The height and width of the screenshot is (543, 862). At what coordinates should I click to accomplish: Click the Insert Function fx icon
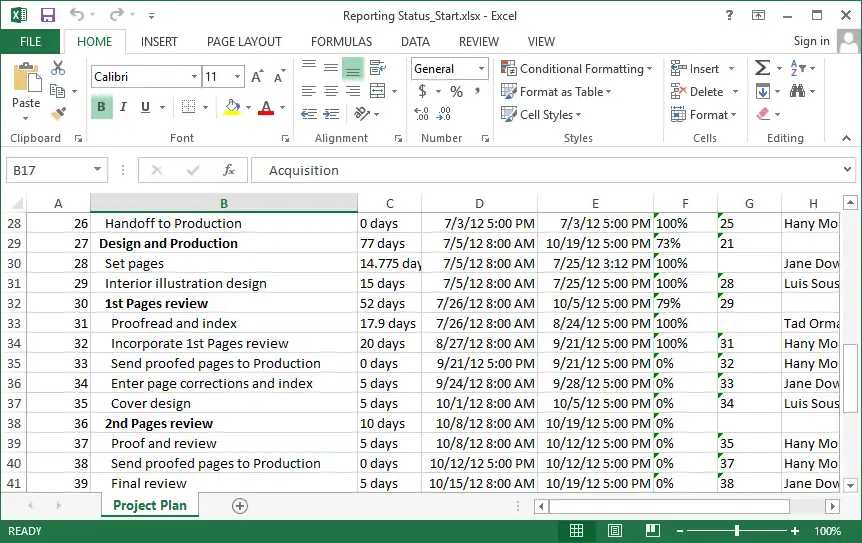(229, 170)
